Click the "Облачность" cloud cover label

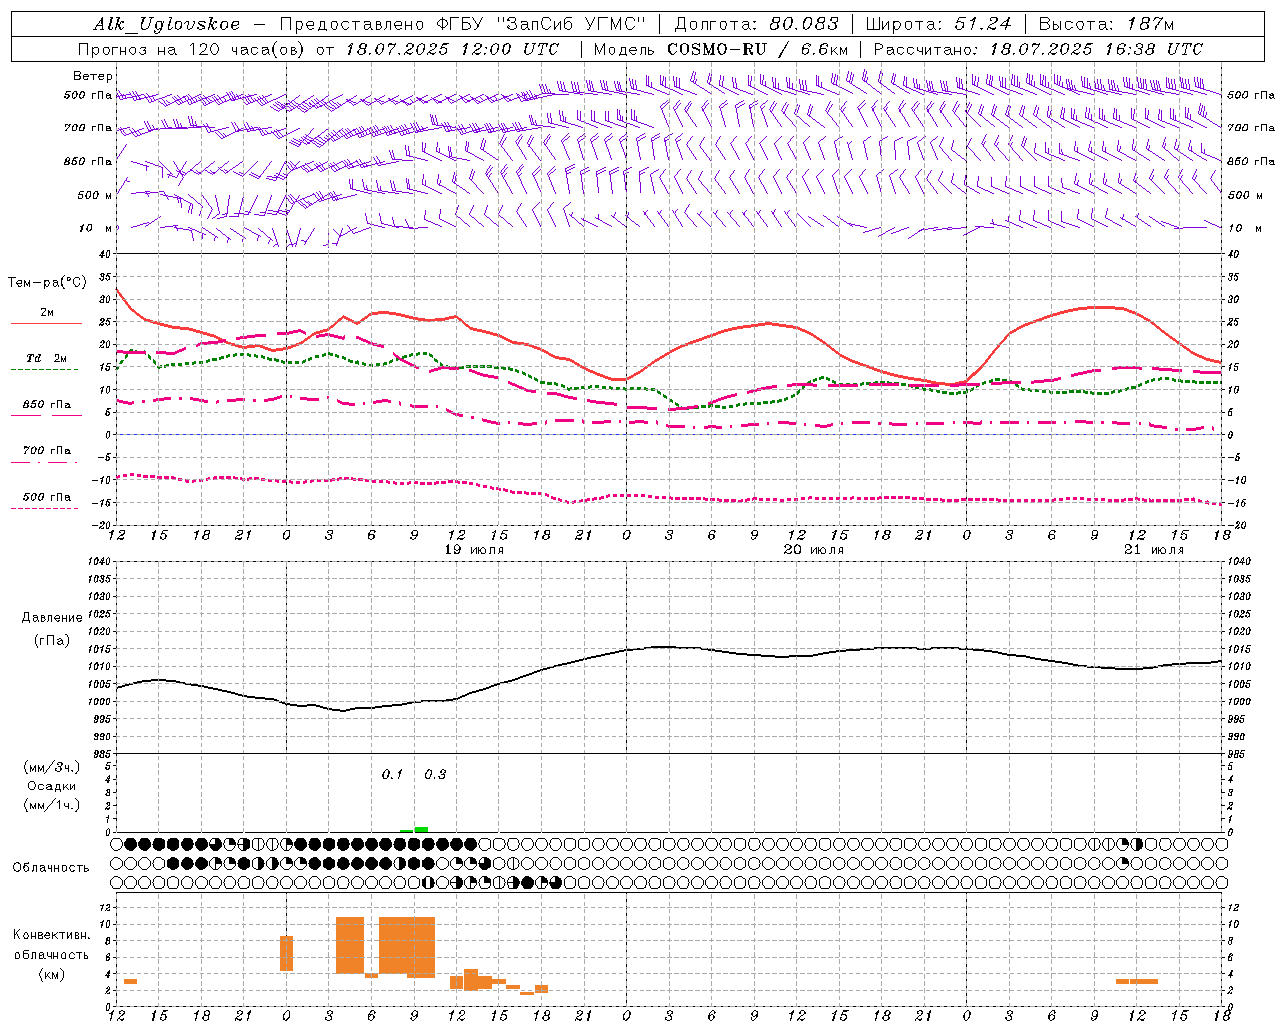51,868
